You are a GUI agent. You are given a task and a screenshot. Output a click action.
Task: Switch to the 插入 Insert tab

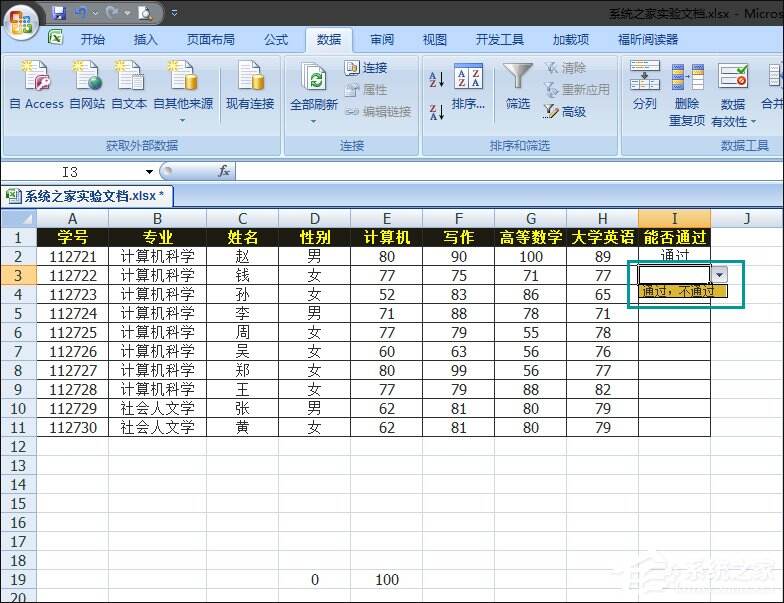point(146,40)
